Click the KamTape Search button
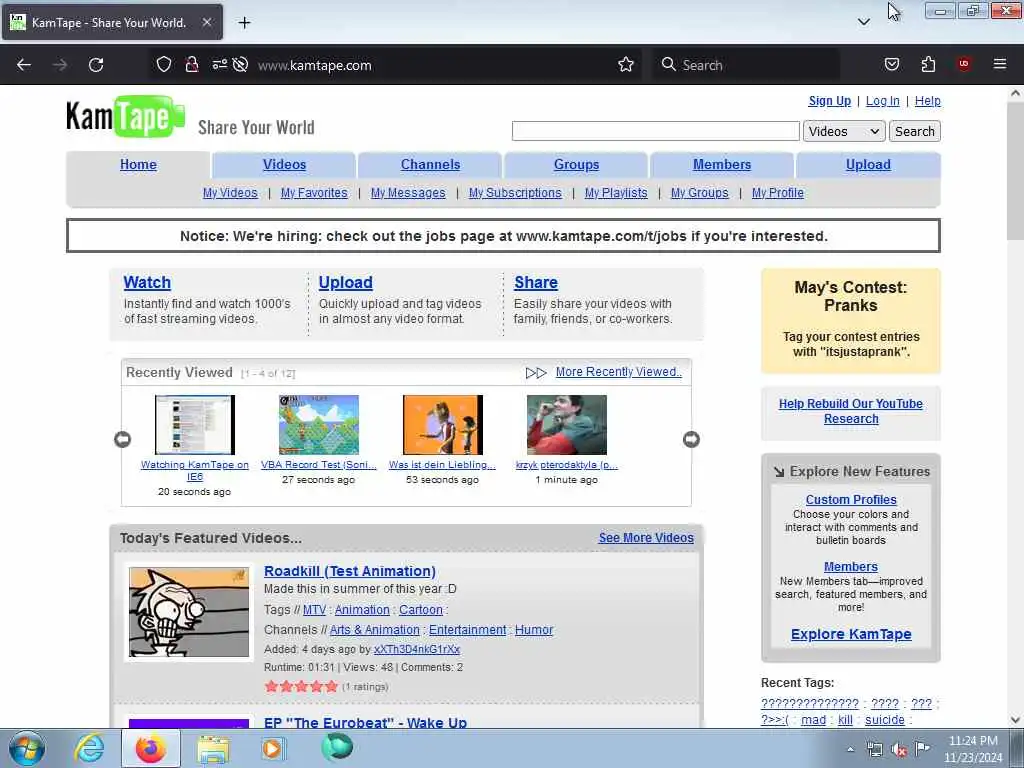The width and height of the screenshot is (1024, 768). click(914, 131)
